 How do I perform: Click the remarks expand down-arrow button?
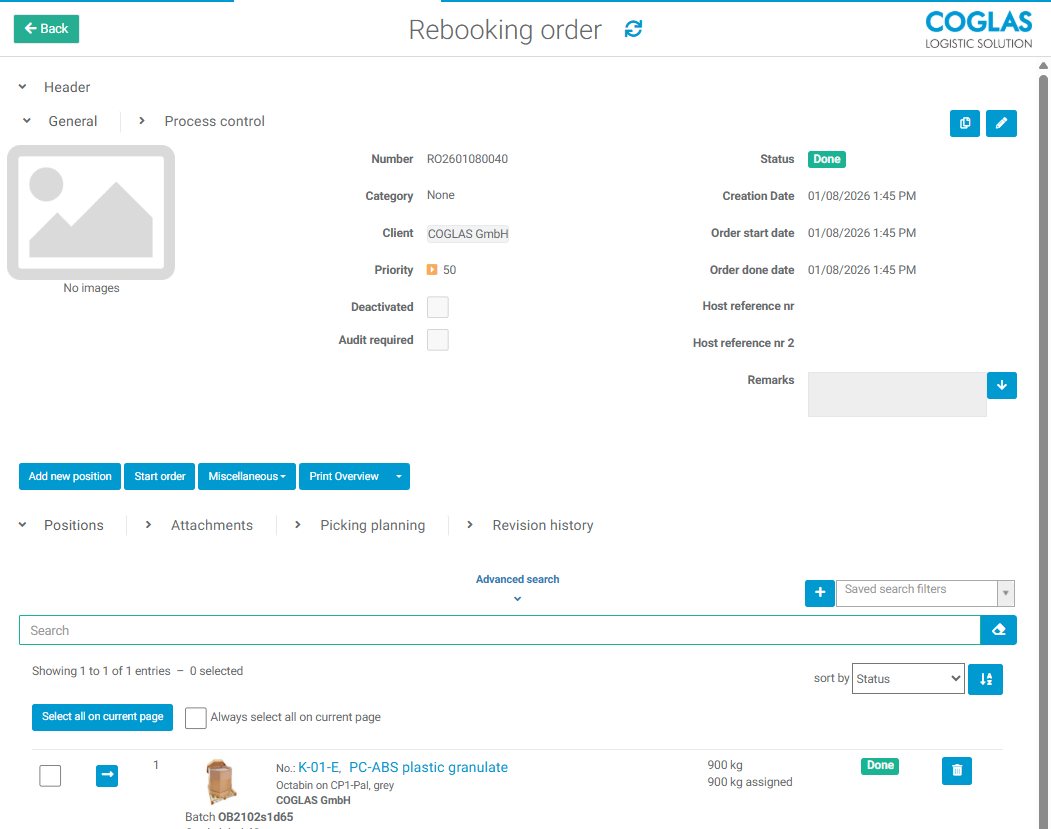click(x=1001, y=386)
